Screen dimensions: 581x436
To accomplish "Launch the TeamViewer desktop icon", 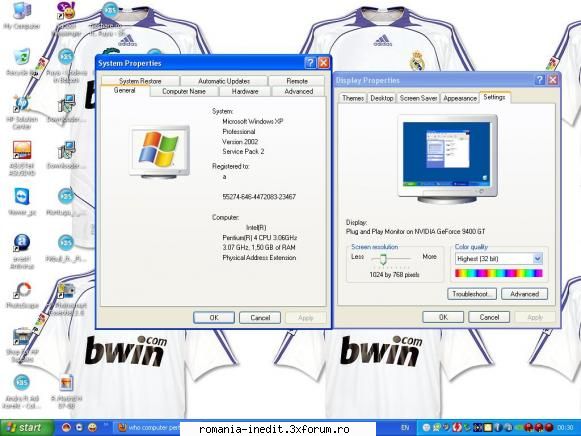I will tap(22, 201).
